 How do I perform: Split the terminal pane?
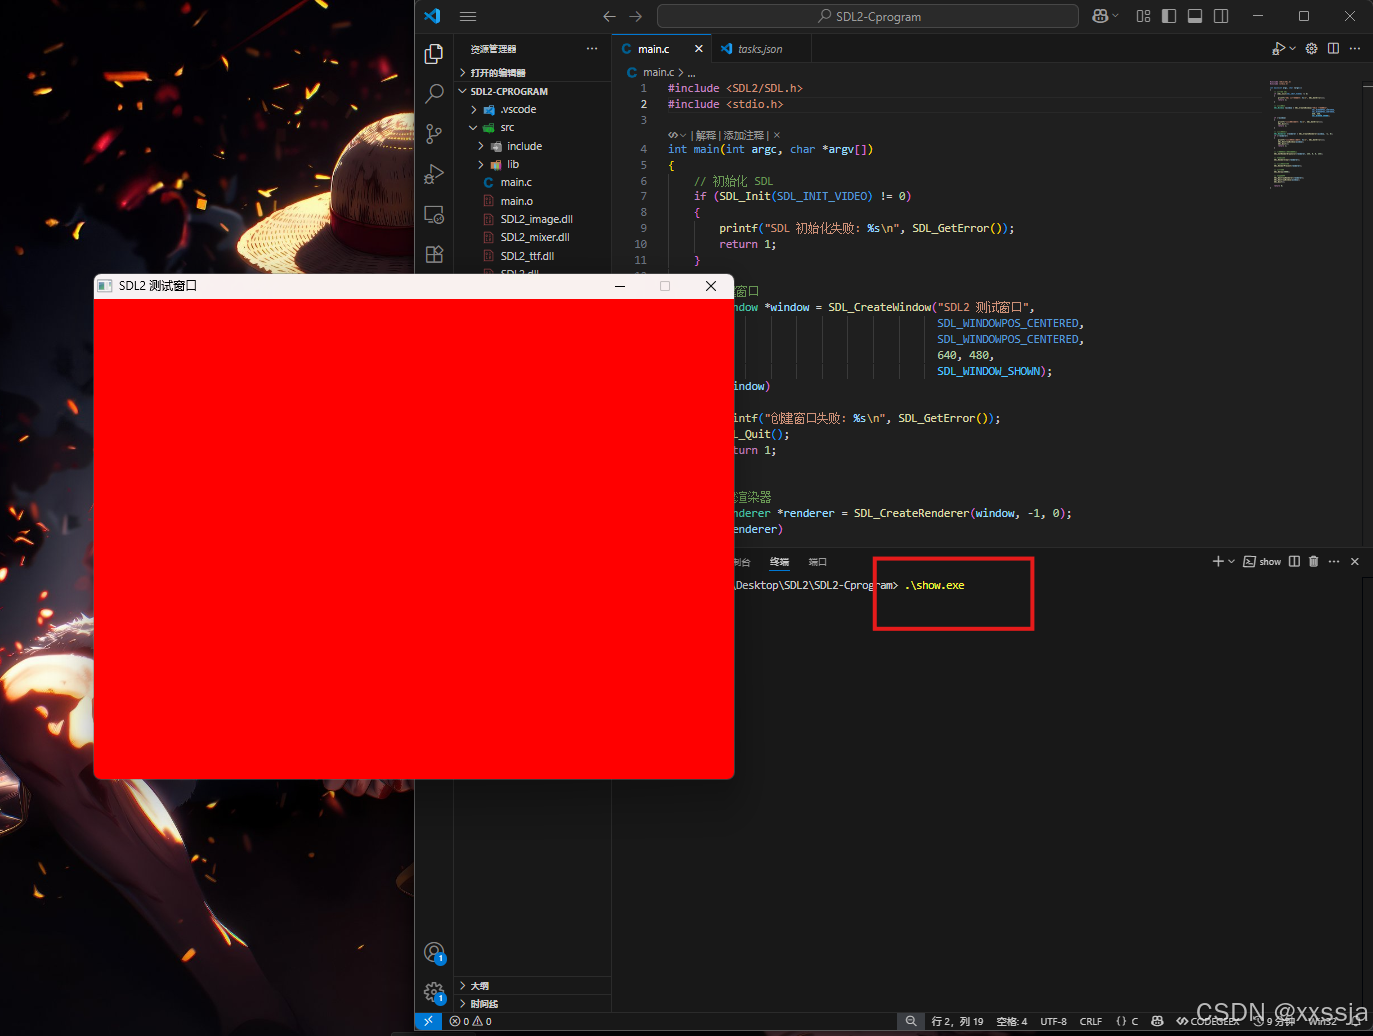tap(1292, 561)
